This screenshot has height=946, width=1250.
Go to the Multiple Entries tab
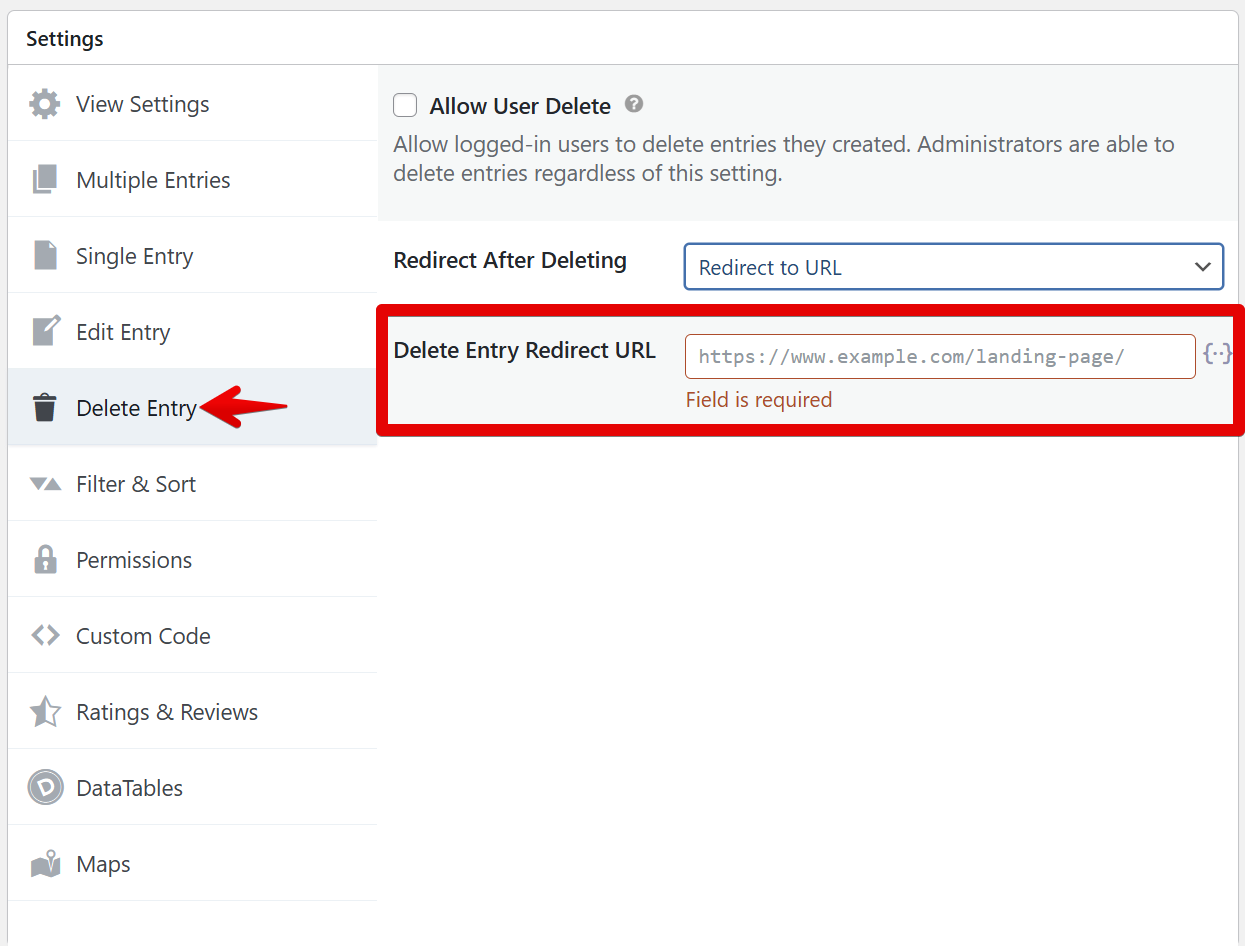(x=153, y=180)
